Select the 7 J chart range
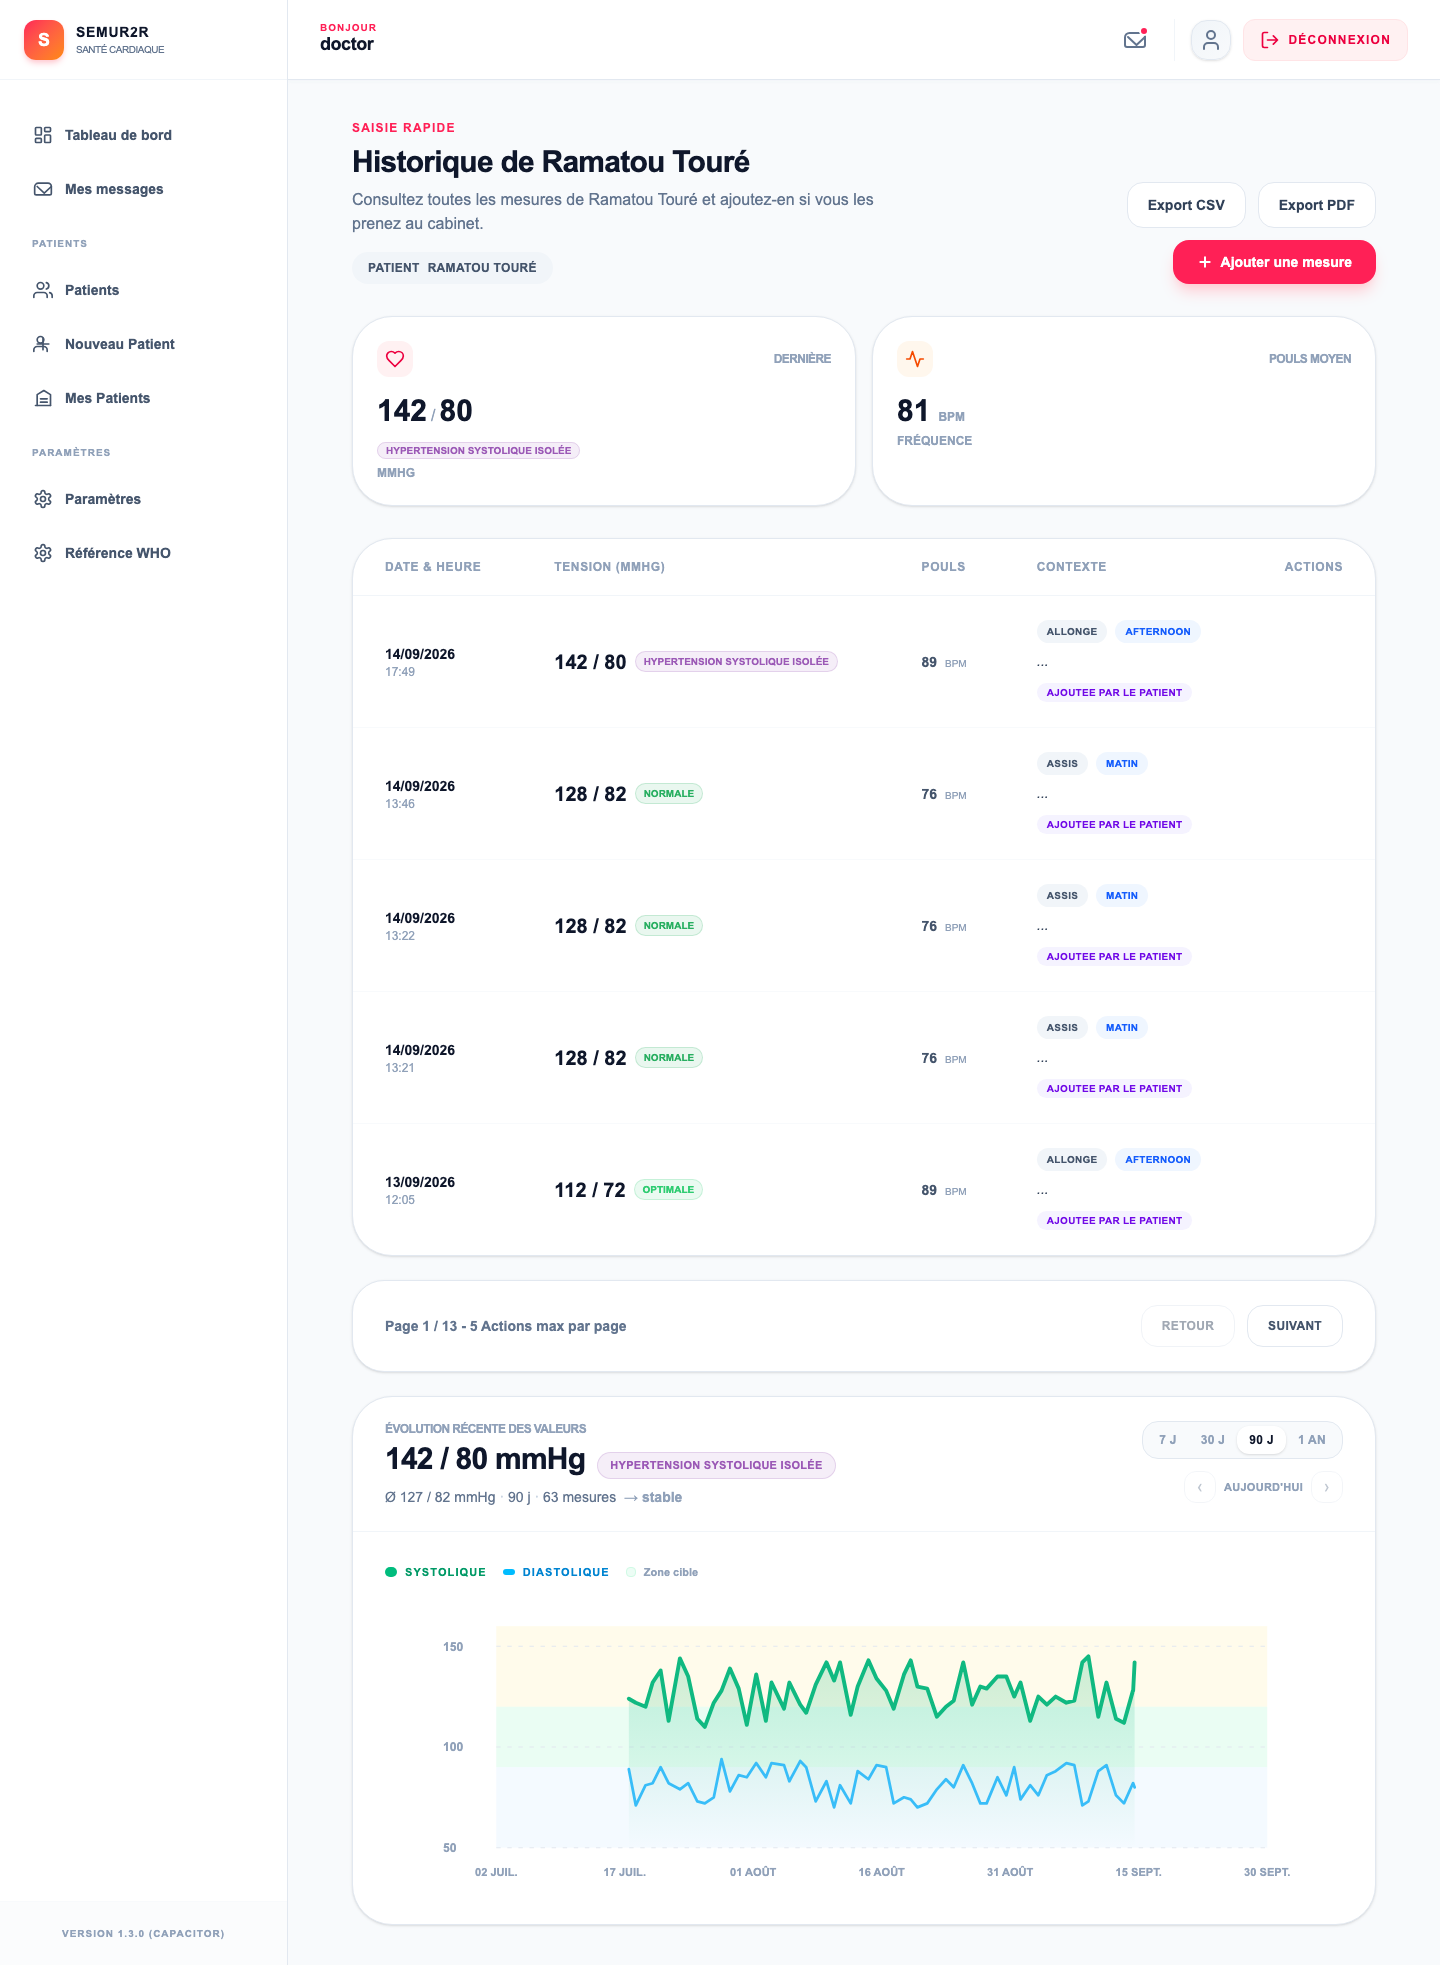 (1167, 1440)
